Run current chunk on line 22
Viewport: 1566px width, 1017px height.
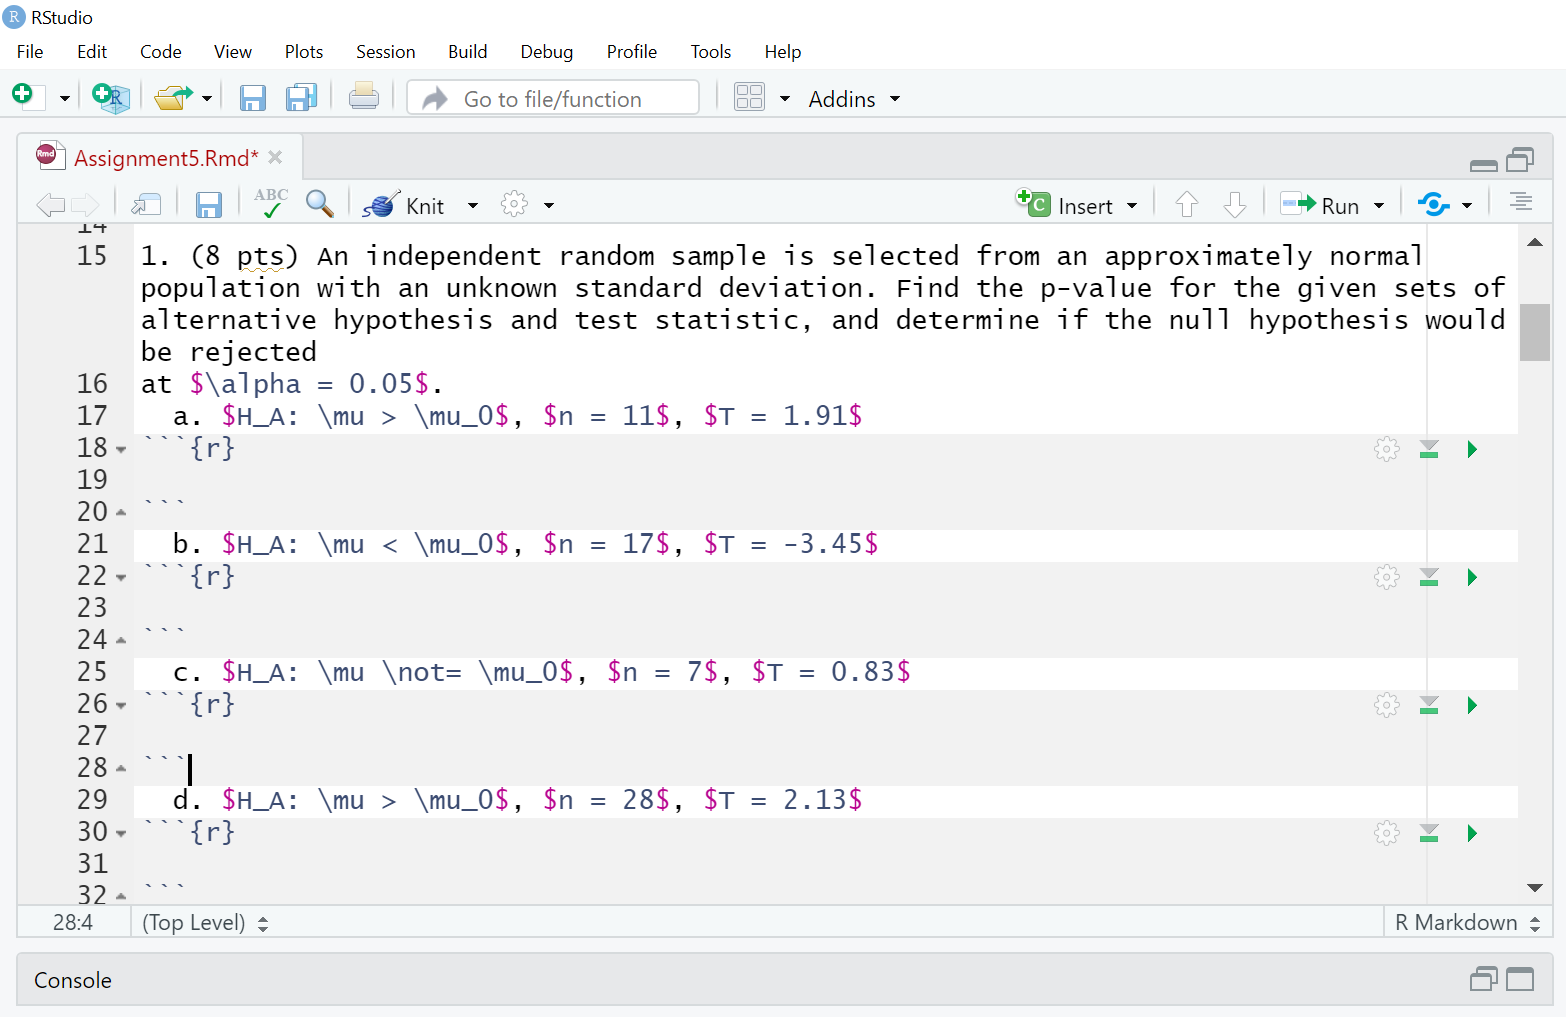coord(1472,577)
